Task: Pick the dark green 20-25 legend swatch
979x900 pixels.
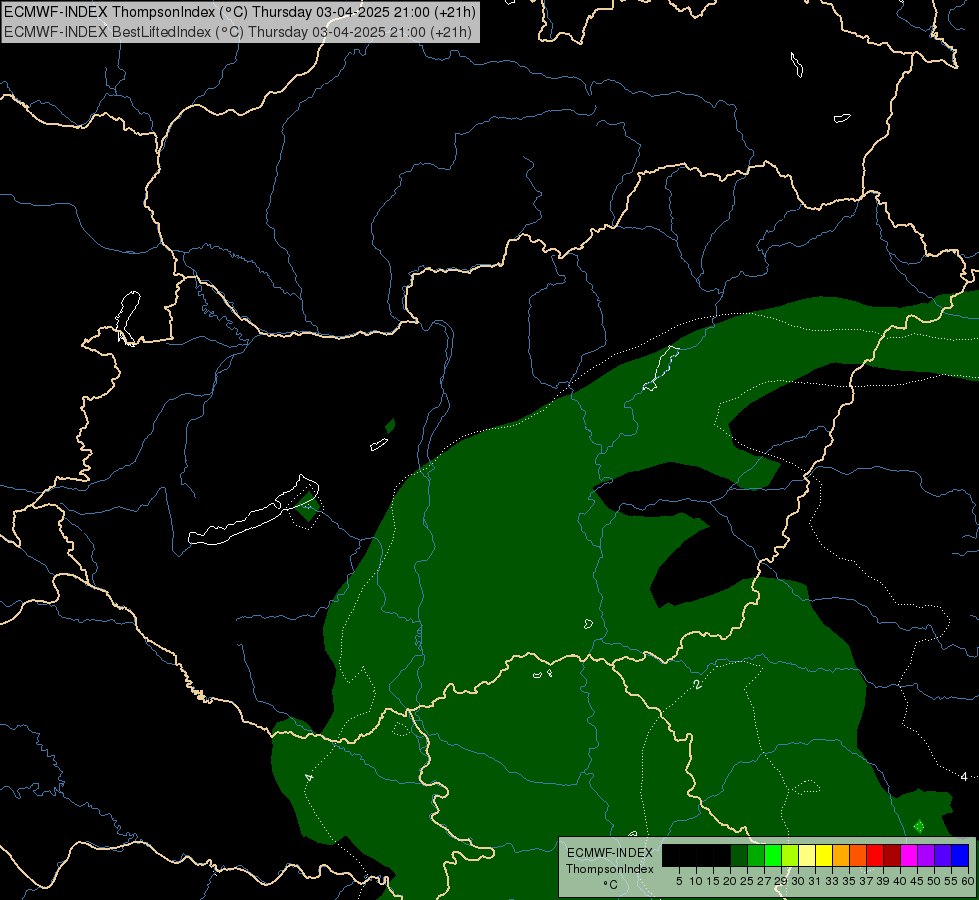Action: coord(739,856)
